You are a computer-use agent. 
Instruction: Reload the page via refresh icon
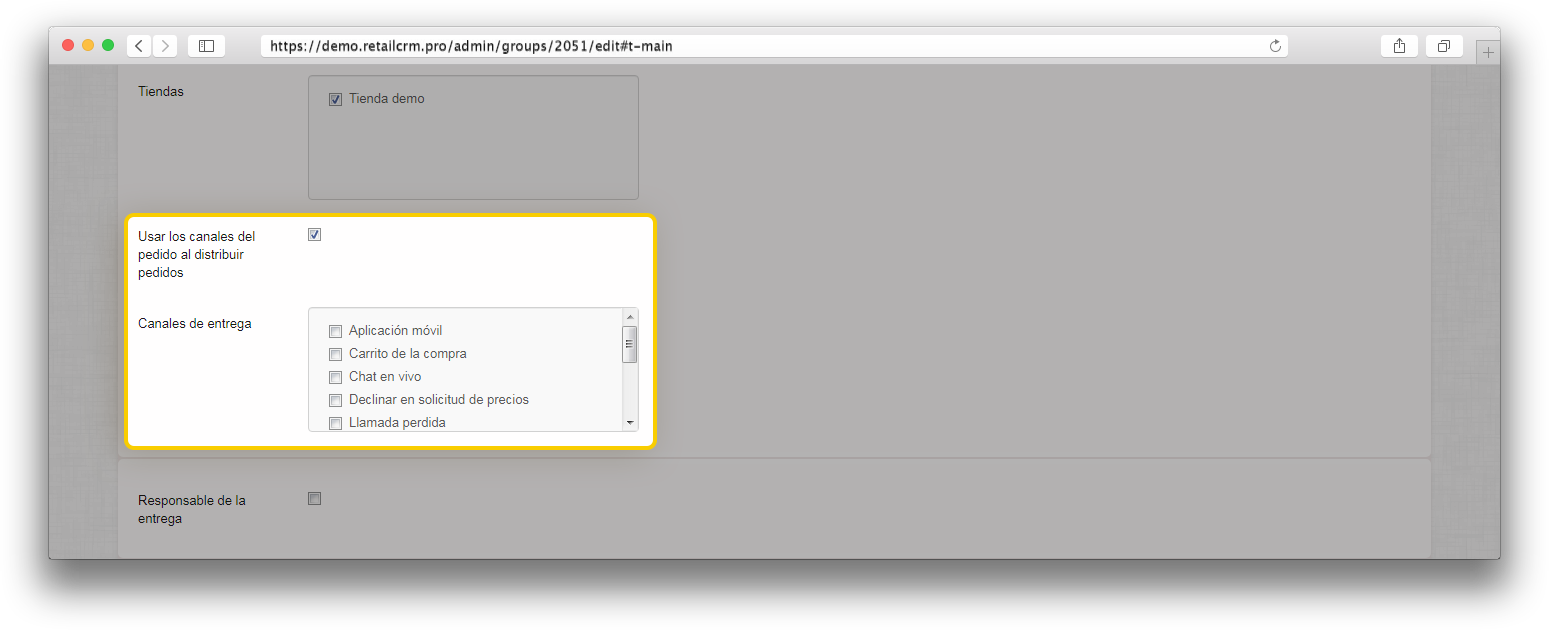coord(1275,46)
